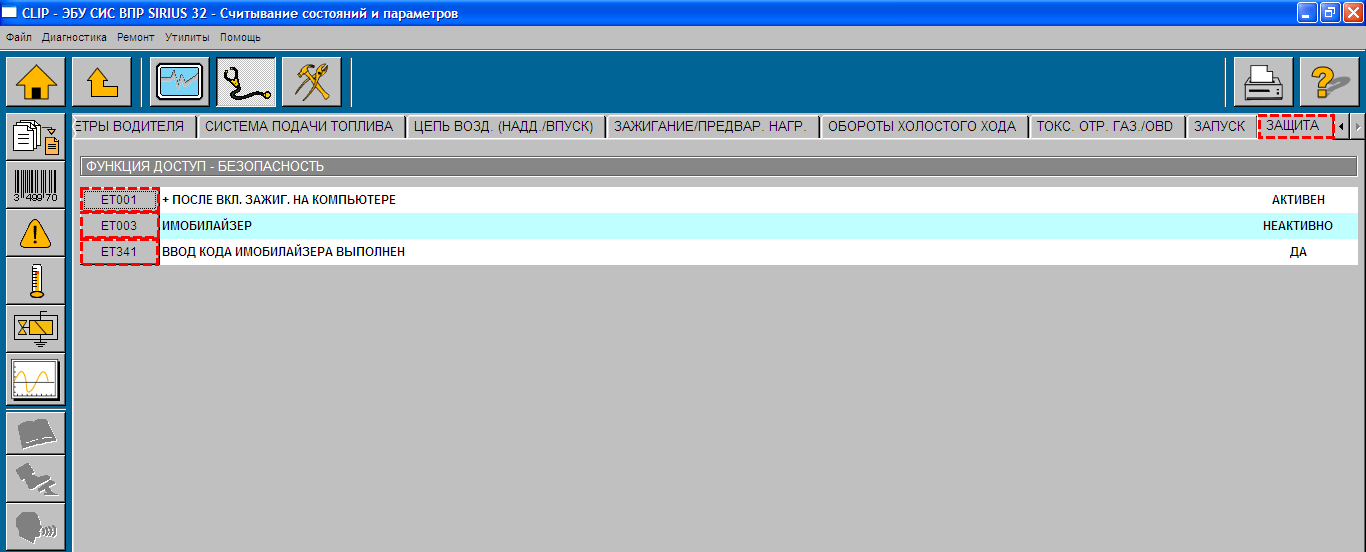
Task: Select the thermometer parameters sidebar icon
Action: click(36, 281)
